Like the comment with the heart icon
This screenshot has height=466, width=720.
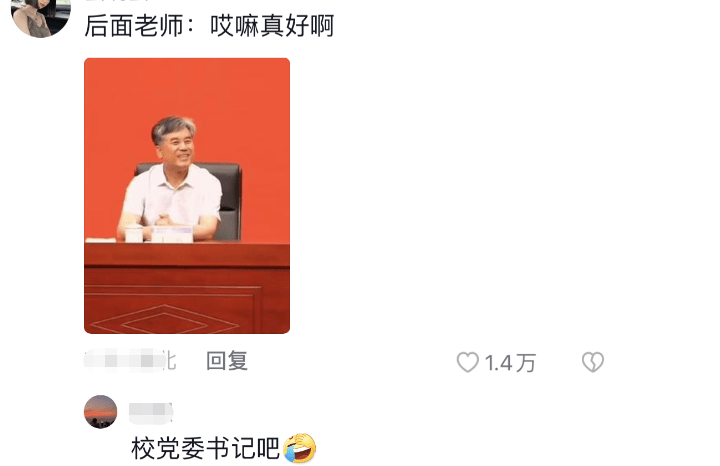[x=467, y=362]
